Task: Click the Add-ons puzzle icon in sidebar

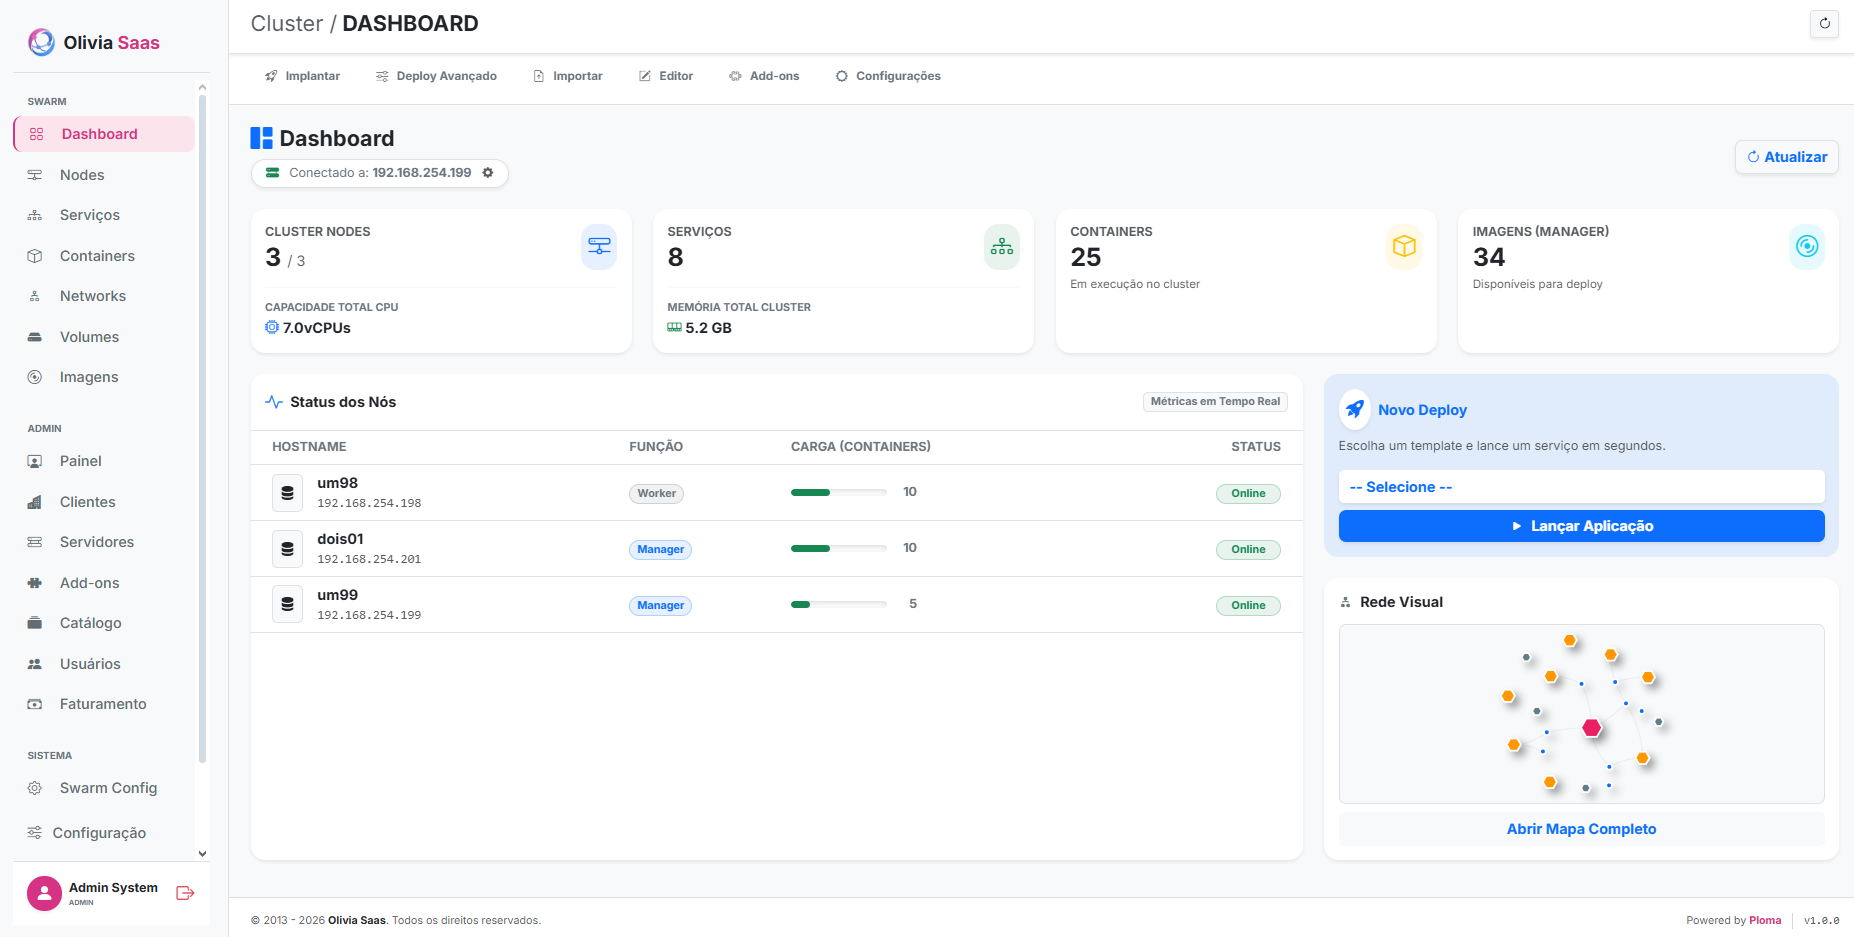Action: click(x=35, y=583)
